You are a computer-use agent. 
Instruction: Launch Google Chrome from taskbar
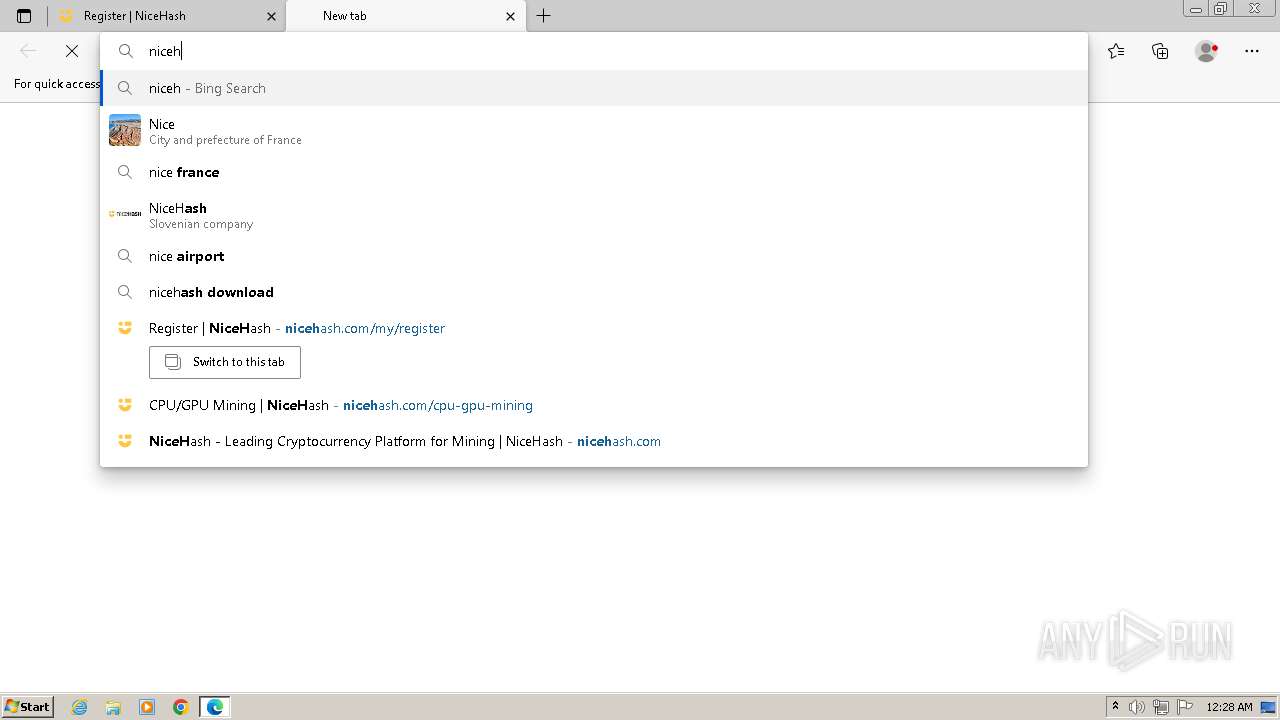(181, 707)
